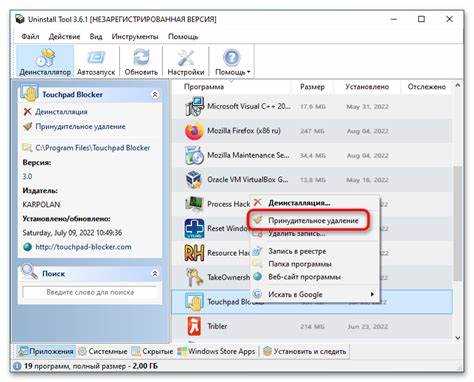This screenshot has height=382, width=474.
Task: Collapse the Touchpad Blocker info panel
Action: [155, 95]
